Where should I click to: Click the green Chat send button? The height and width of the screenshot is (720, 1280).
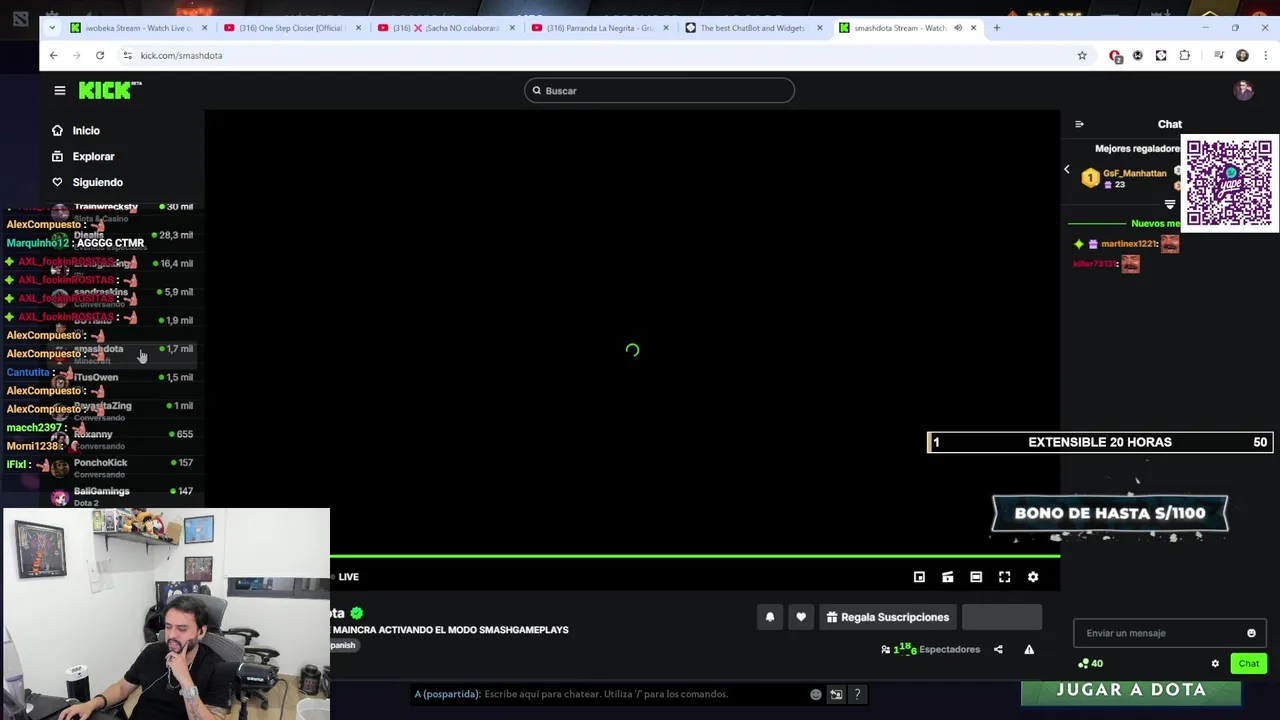[x=1249, y=664]
